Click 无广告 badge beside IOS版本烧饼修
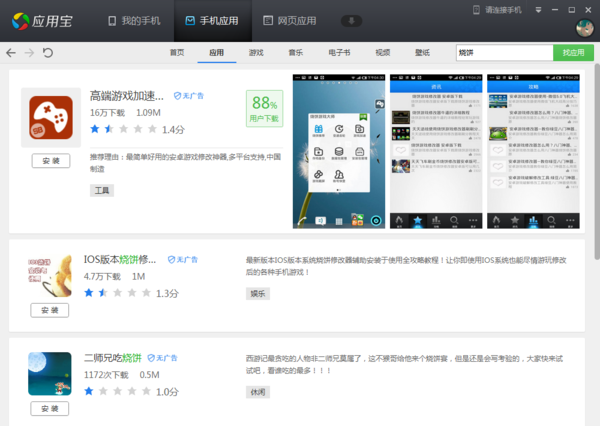Image resolution: width=600 pixels, height=426 pixels. tap(183, 260)
